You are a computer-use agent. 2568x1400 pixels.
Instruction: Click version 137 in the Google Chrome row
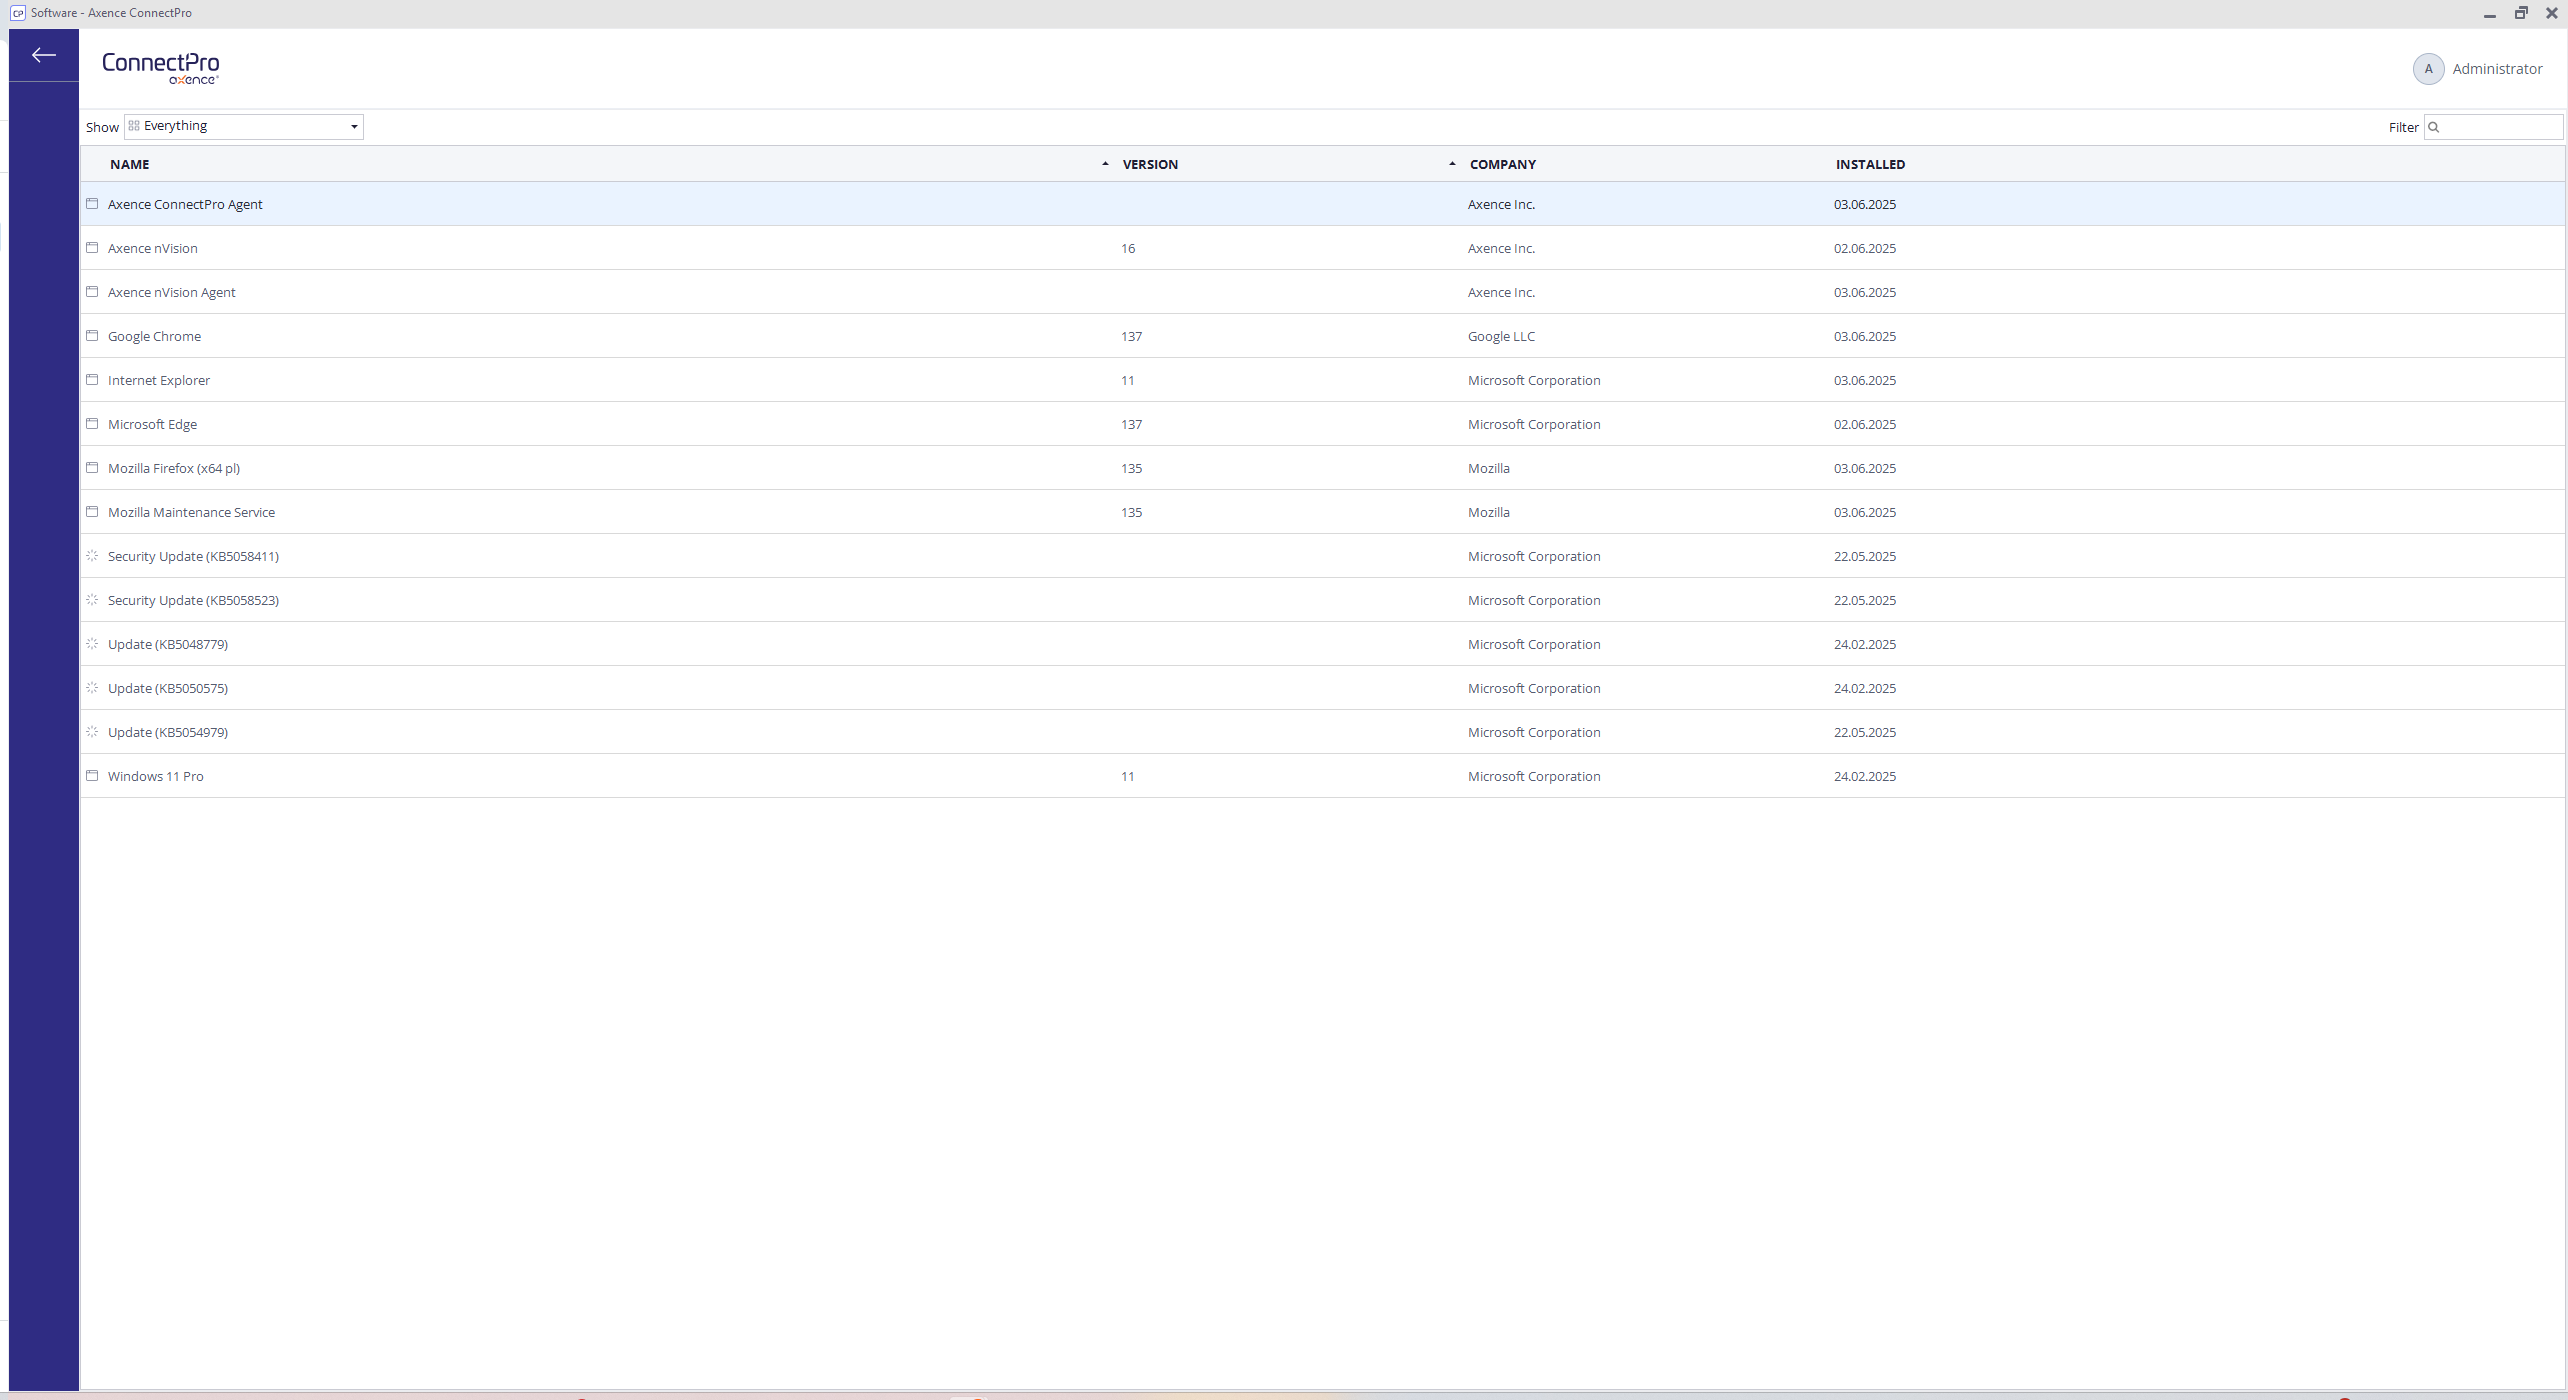1131,336
